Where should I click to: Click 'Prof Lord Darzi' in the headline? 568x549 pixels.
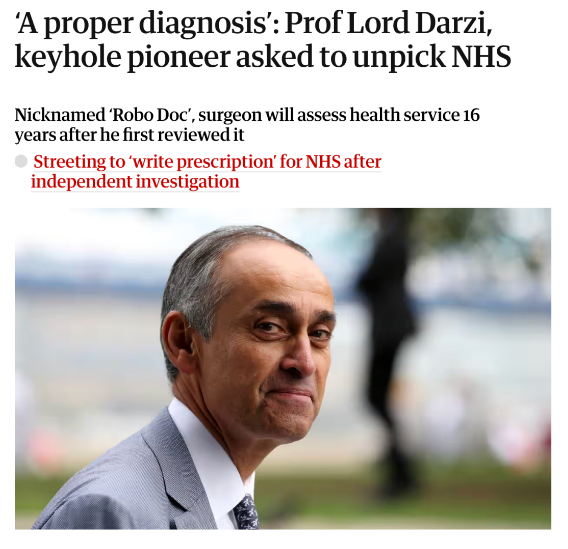tap(388, 22)
